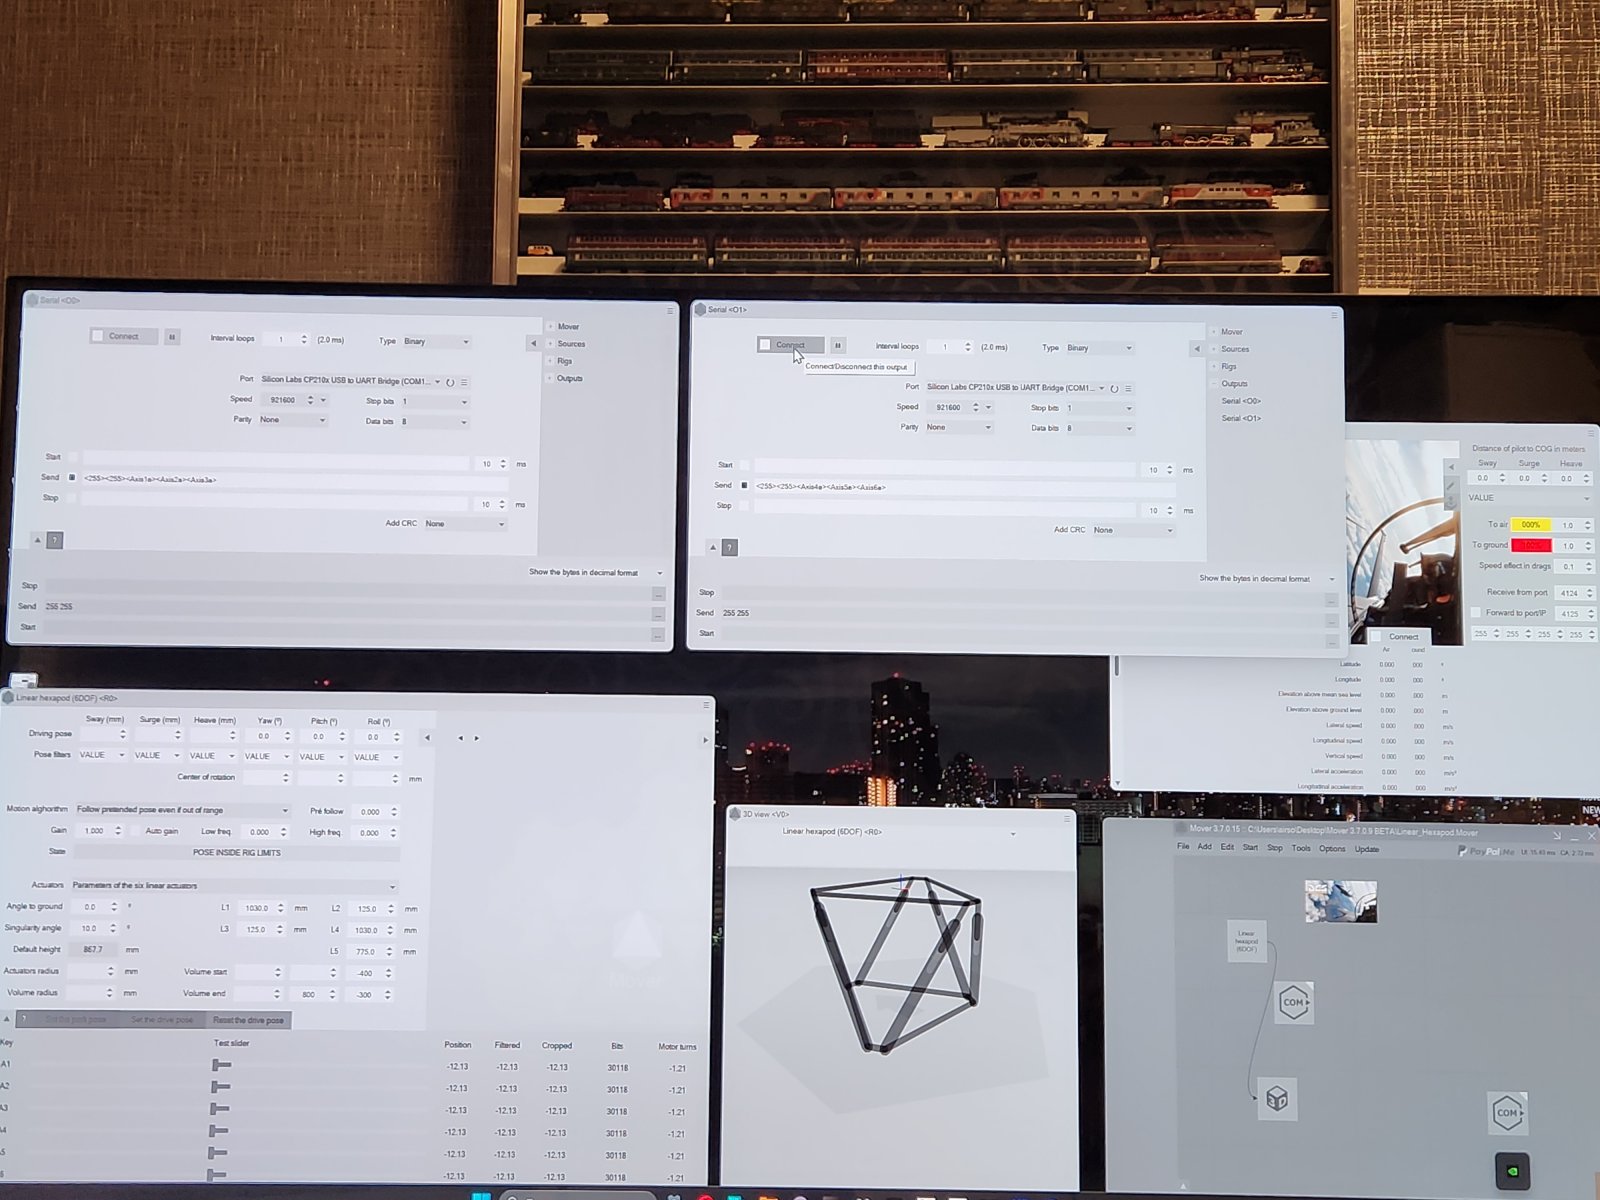Open Serial <O1> window hamburger menu
Viewport: 1600px width, 1200px height.
tap(1334, 315)
